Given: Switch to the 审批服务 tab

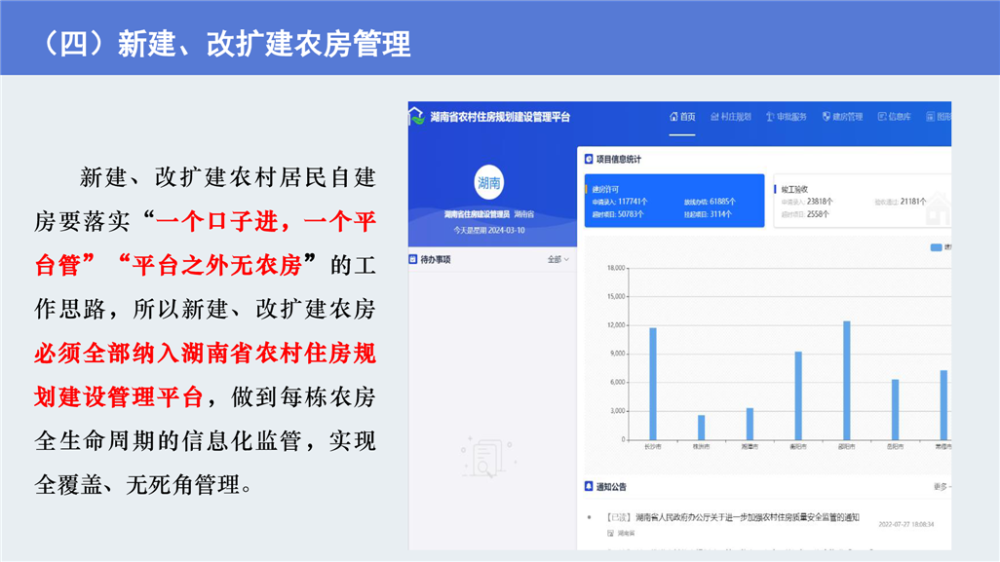Looking at the screenshot, I should click(x=786, y=117).
